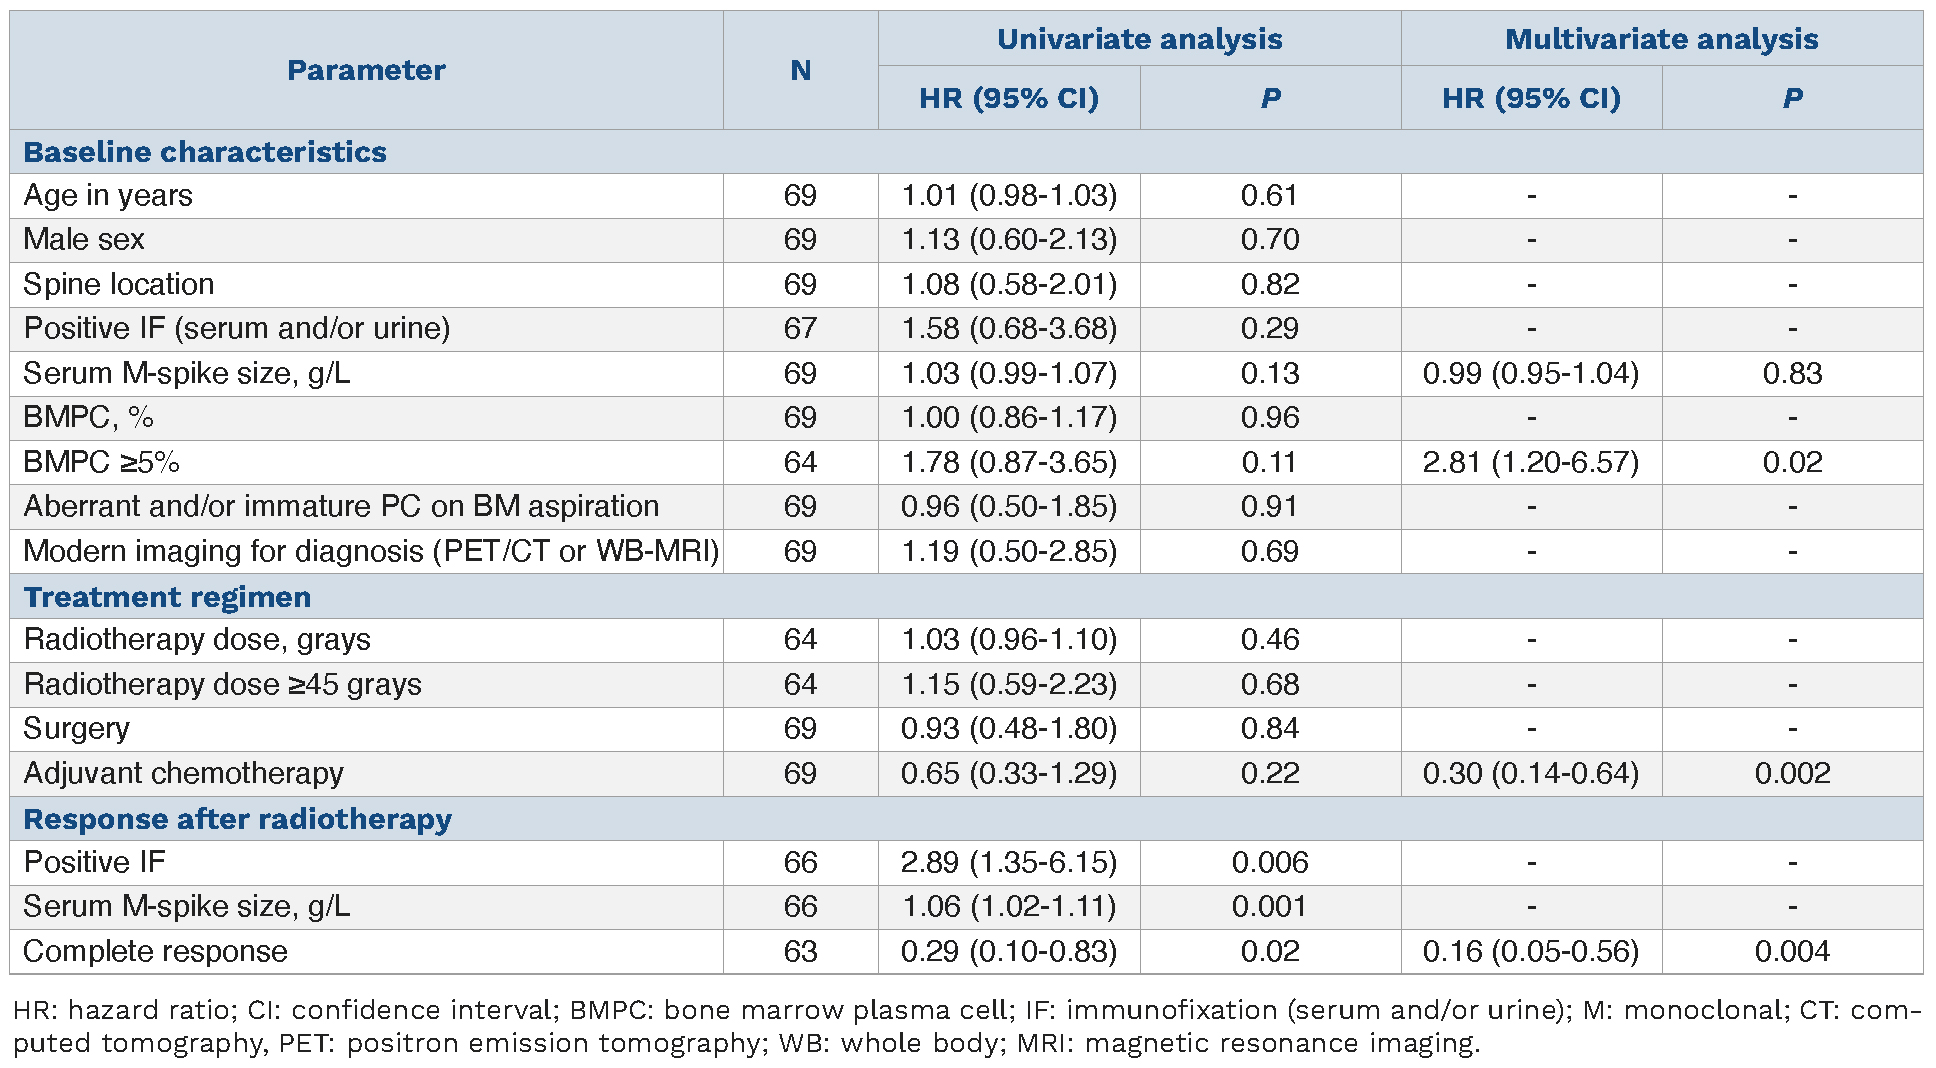Click the Multivariate analysis header
Viewport: 1936px width, 1068px height.
1661,39
